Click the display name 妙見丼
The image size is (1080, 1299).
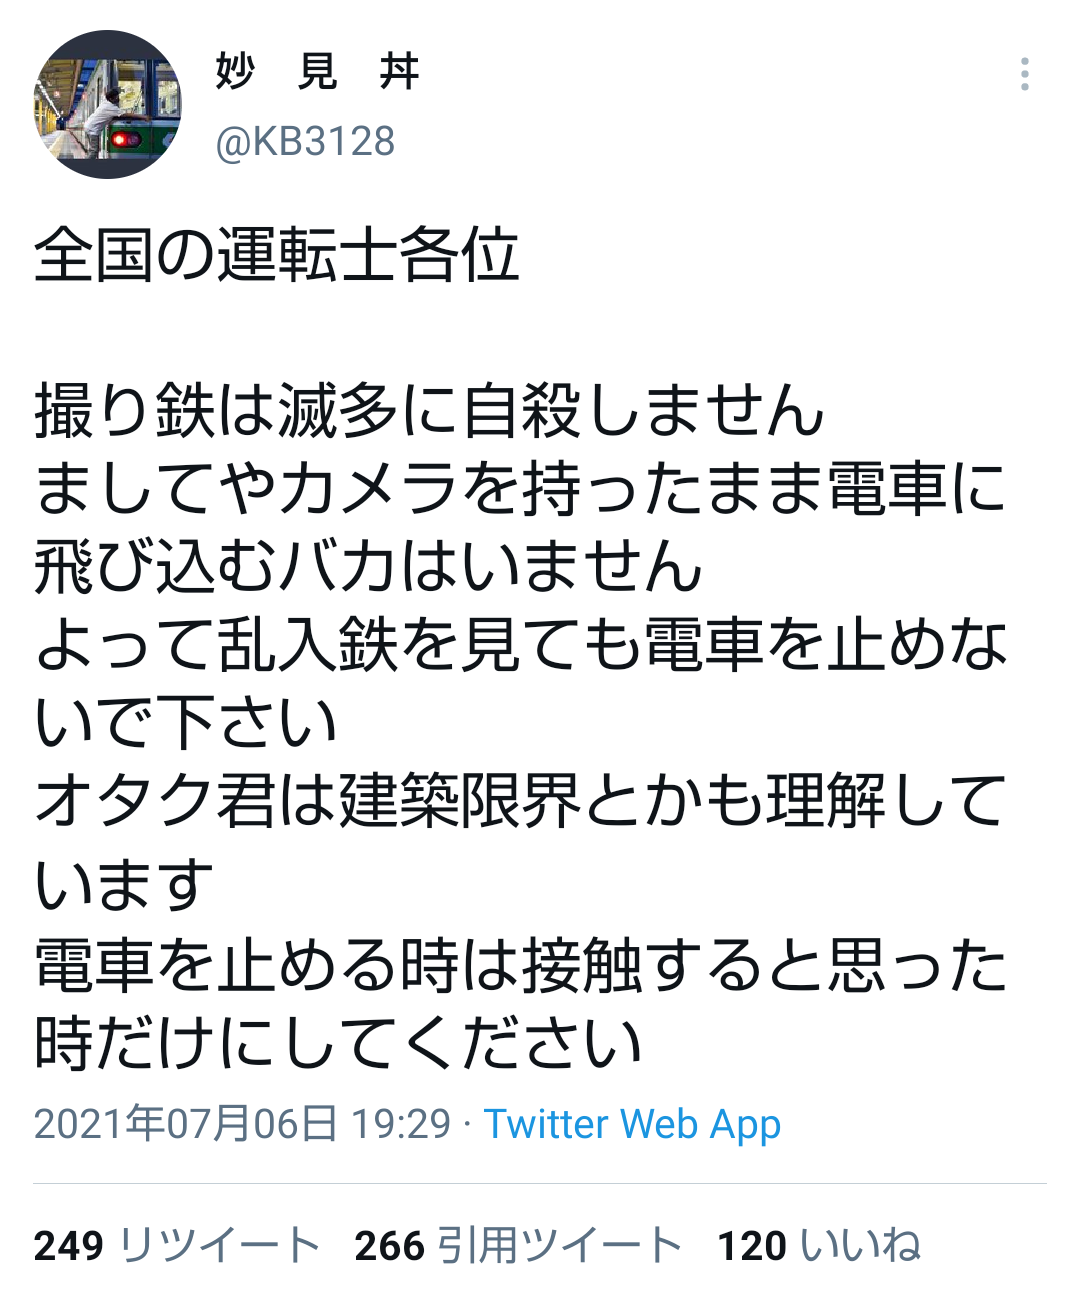tap(317, 72)
